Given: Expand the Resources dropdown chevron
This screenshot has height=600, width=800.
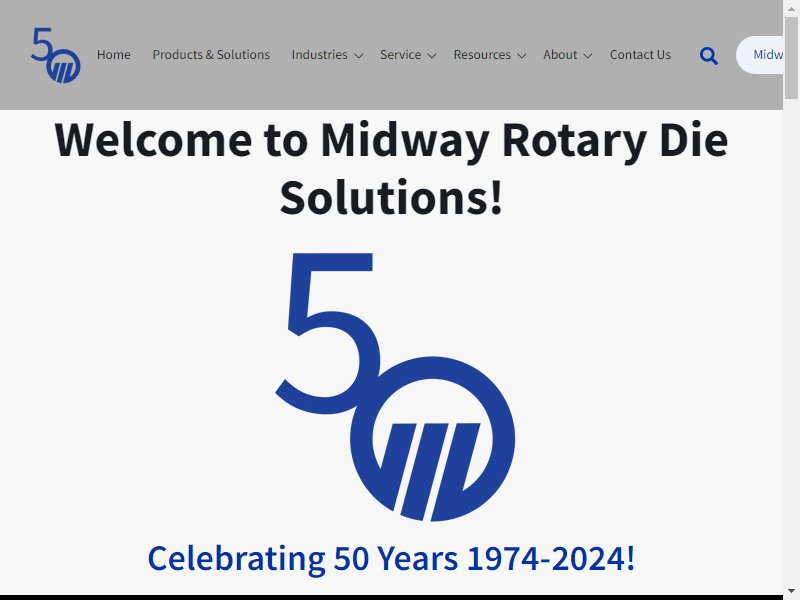Looking at the screenshot, I should (521, 56).
